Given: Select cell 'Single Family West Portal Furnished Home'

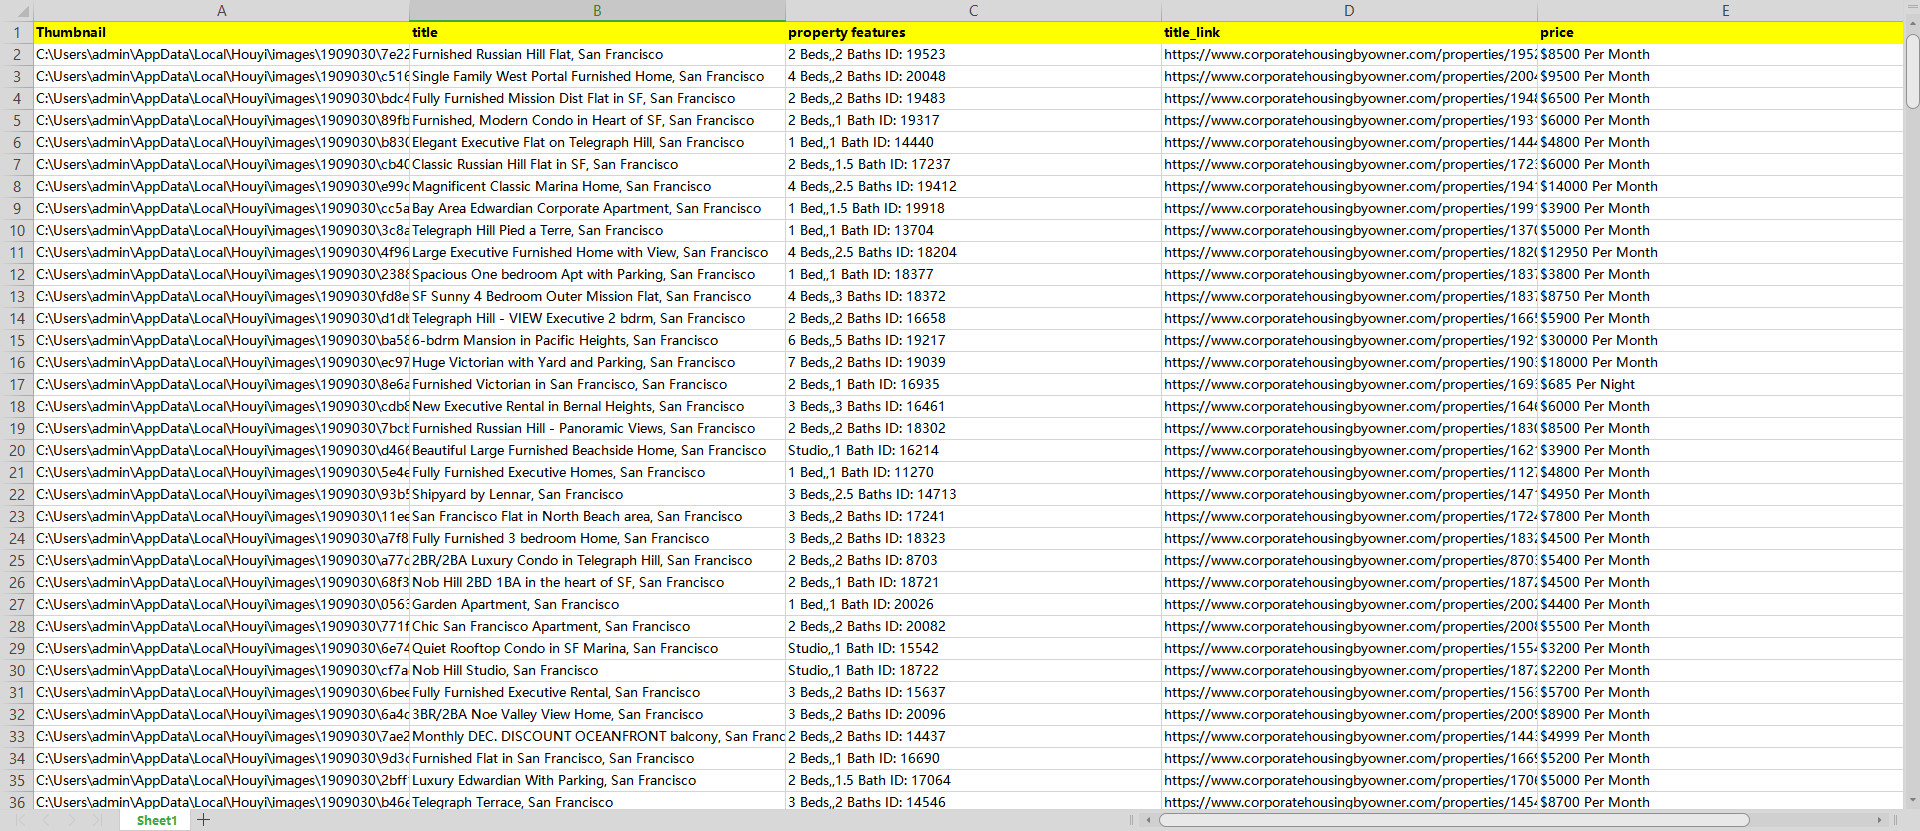Looking at the screenshot, I should pyautogui.click(x=597, y=76).
